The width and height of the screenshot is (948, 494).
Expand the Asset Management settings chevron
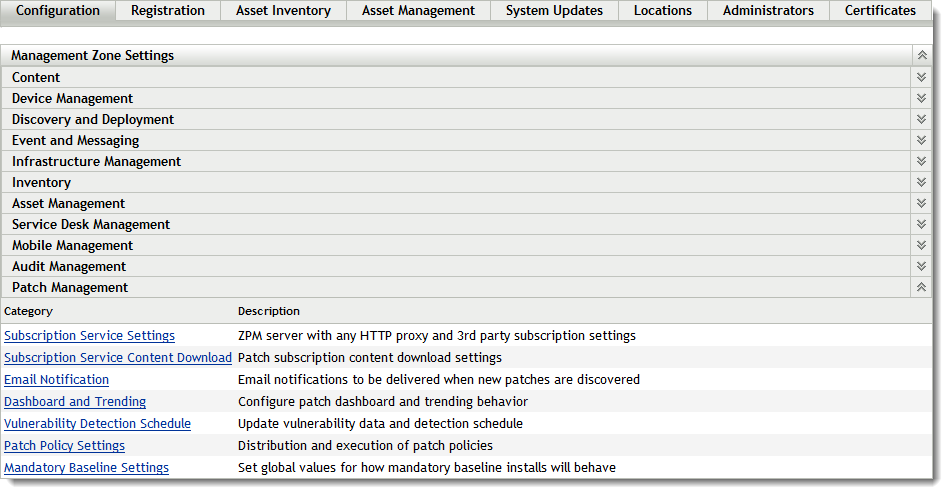(921, 203)
